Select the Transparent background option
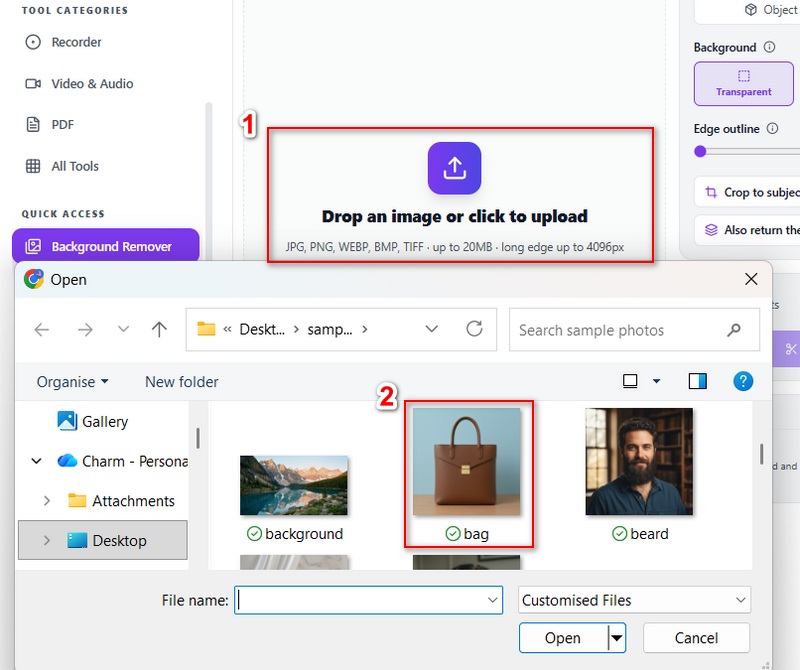800x670 pixels. tap(743, 84)
